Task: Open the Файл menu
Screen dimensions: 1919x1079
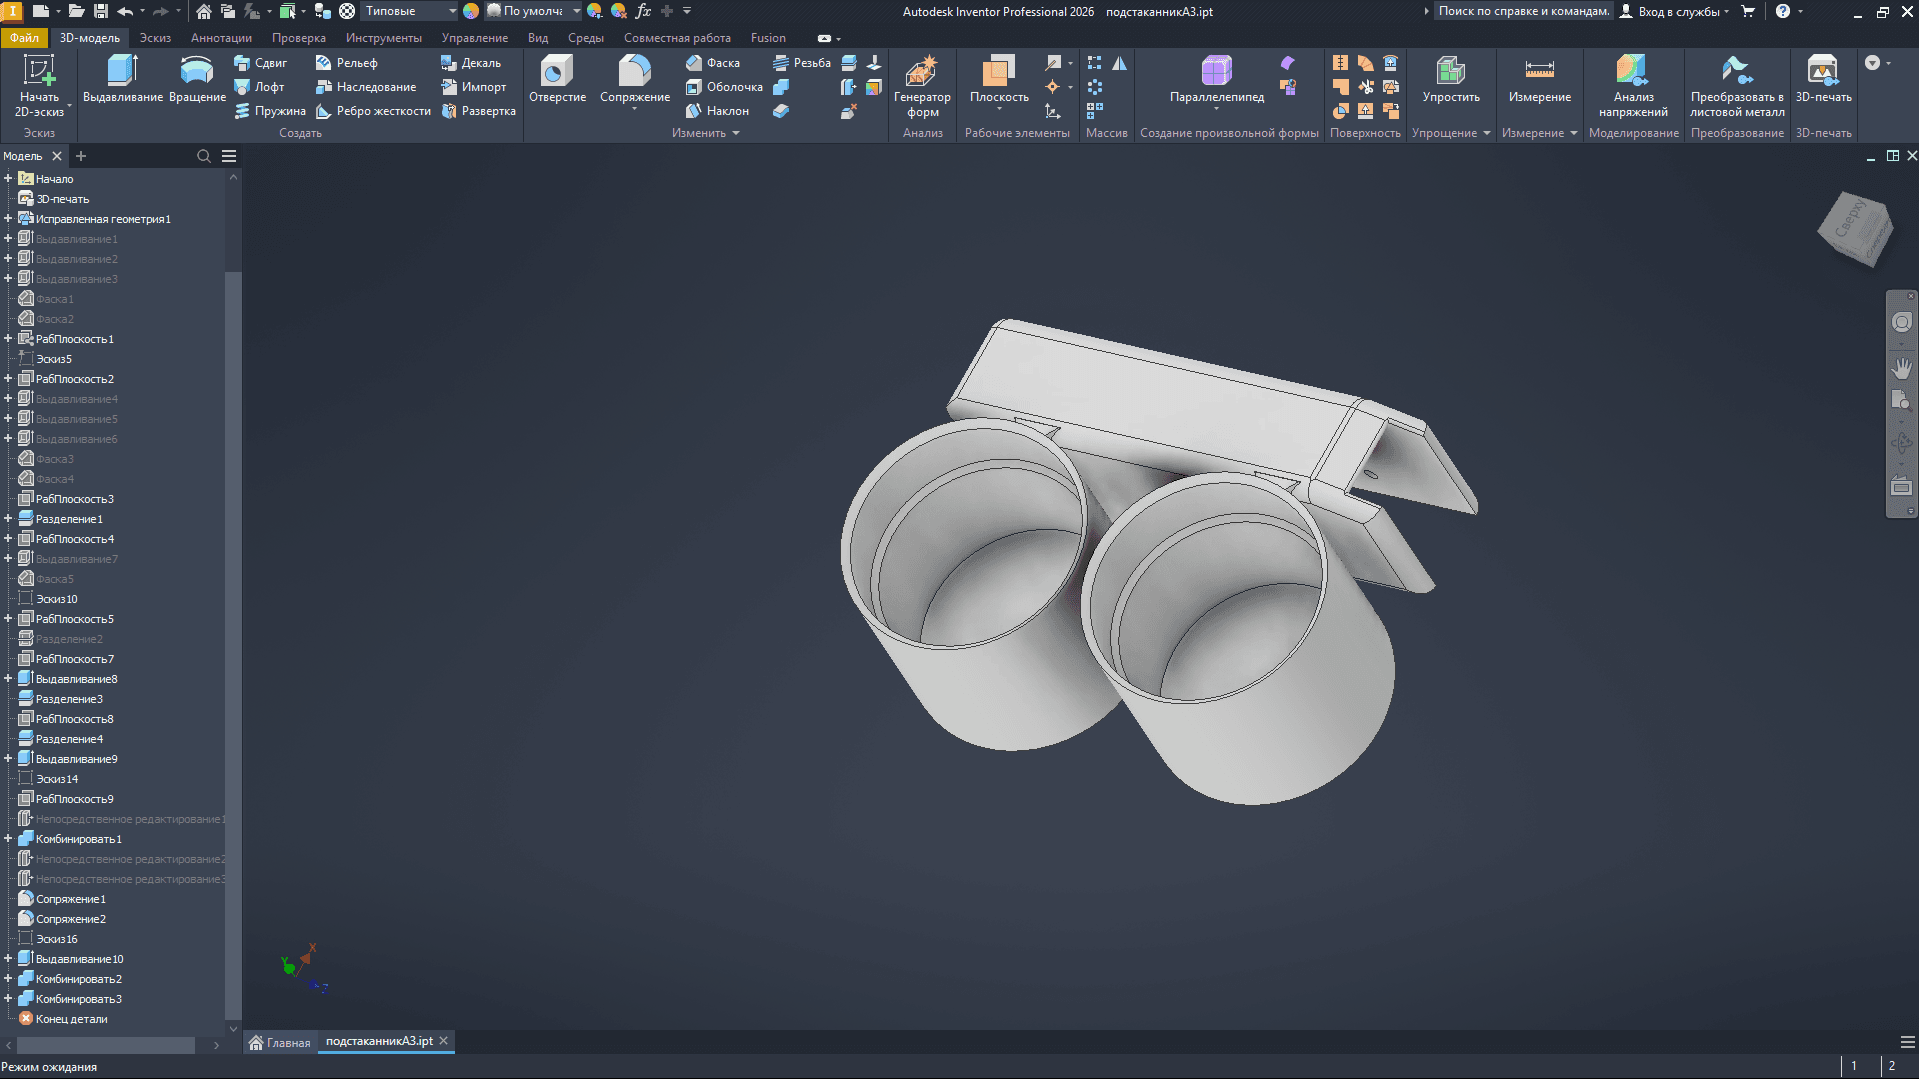Action: coord(24,38)
